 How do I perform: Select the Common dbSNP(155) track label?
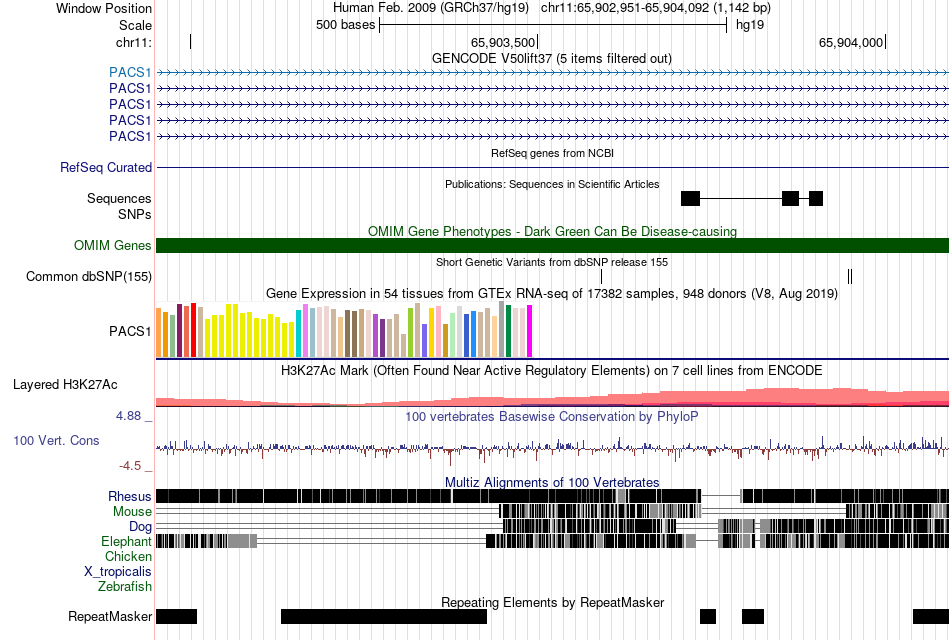(x=88, y=276)
